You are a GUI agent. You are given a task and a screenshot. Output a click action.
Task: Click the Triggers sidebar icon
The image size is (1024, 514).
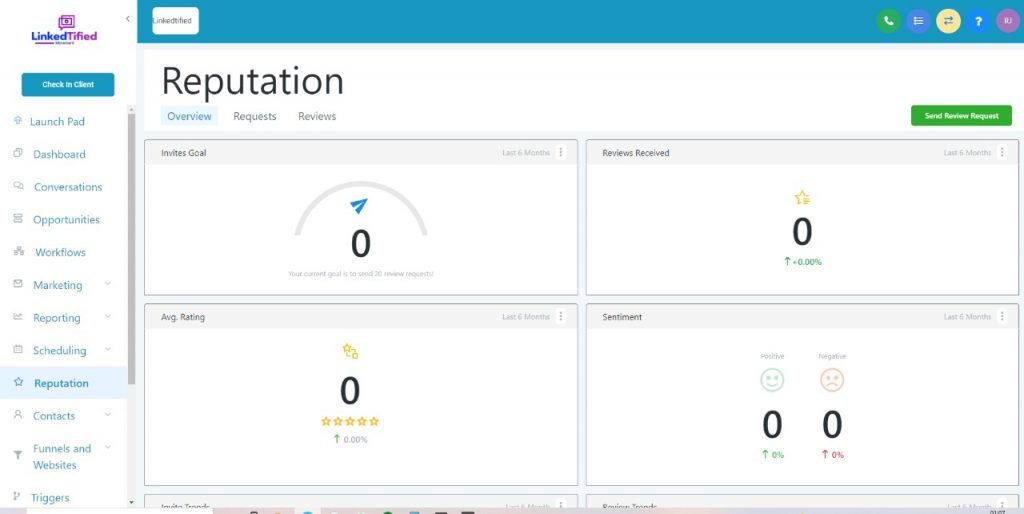tap(17, 496)
